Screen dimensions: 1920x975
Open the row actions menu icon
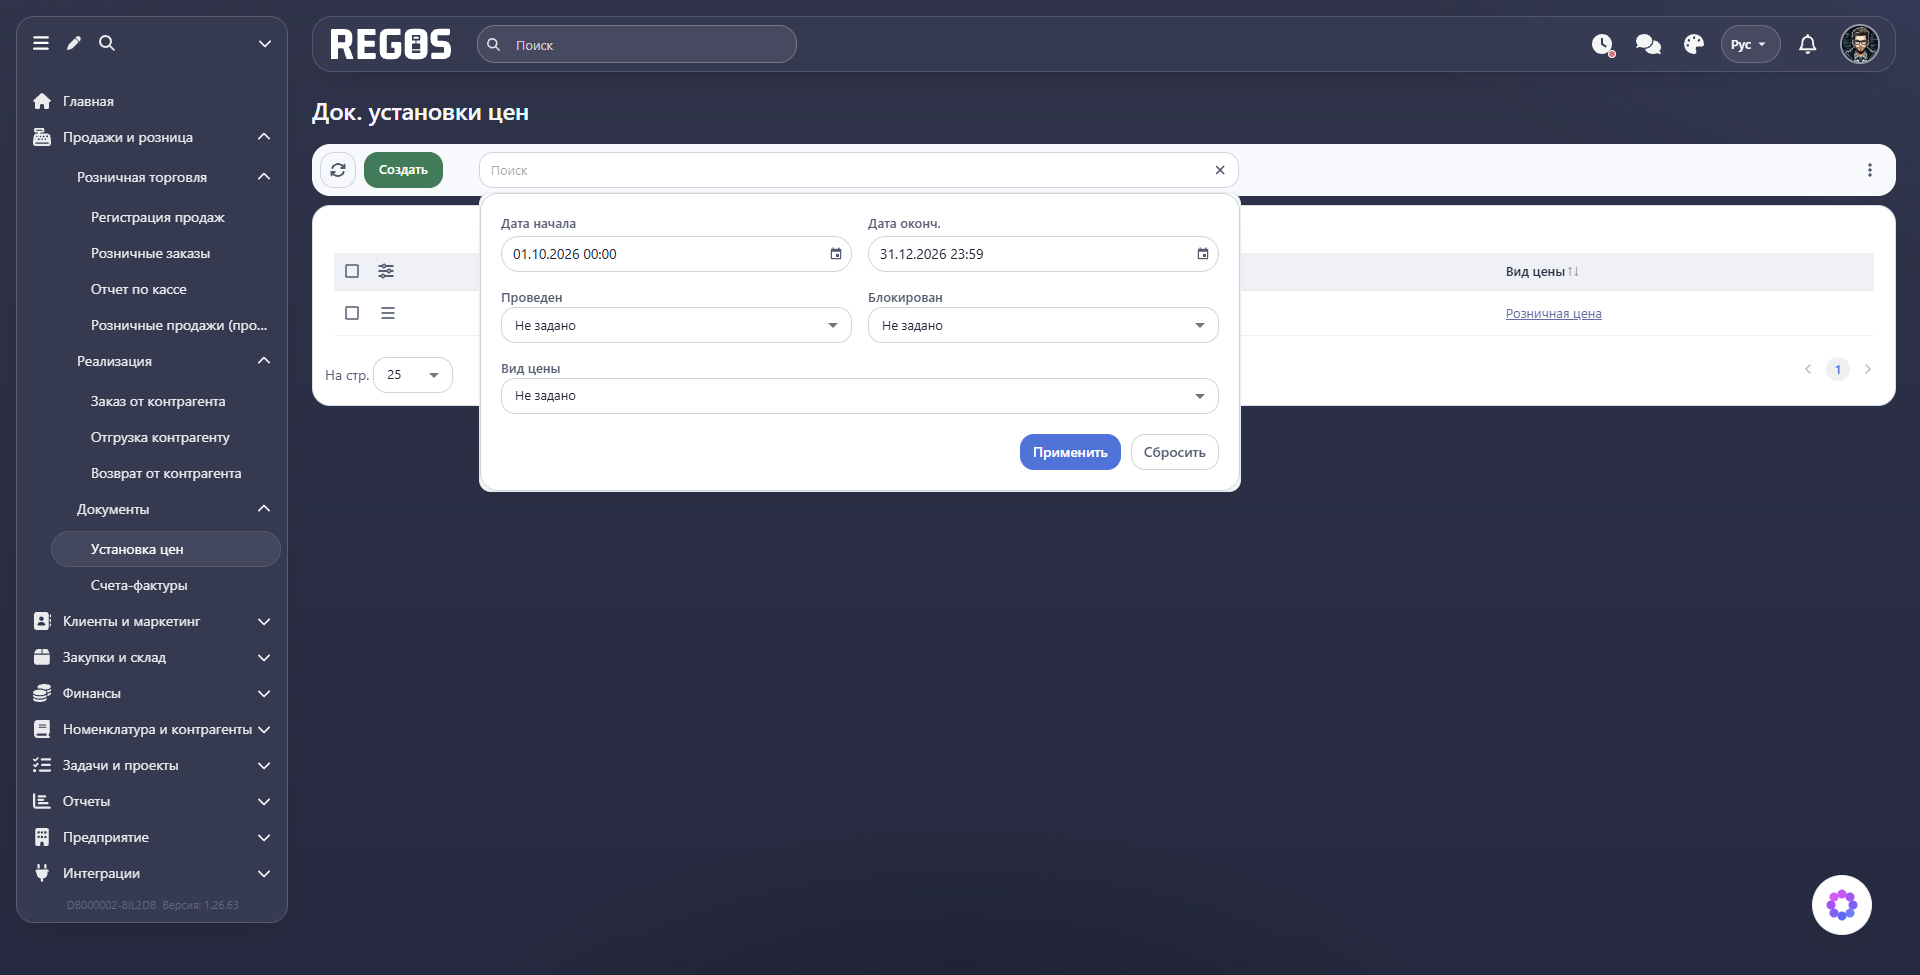(x=388, y=313)
